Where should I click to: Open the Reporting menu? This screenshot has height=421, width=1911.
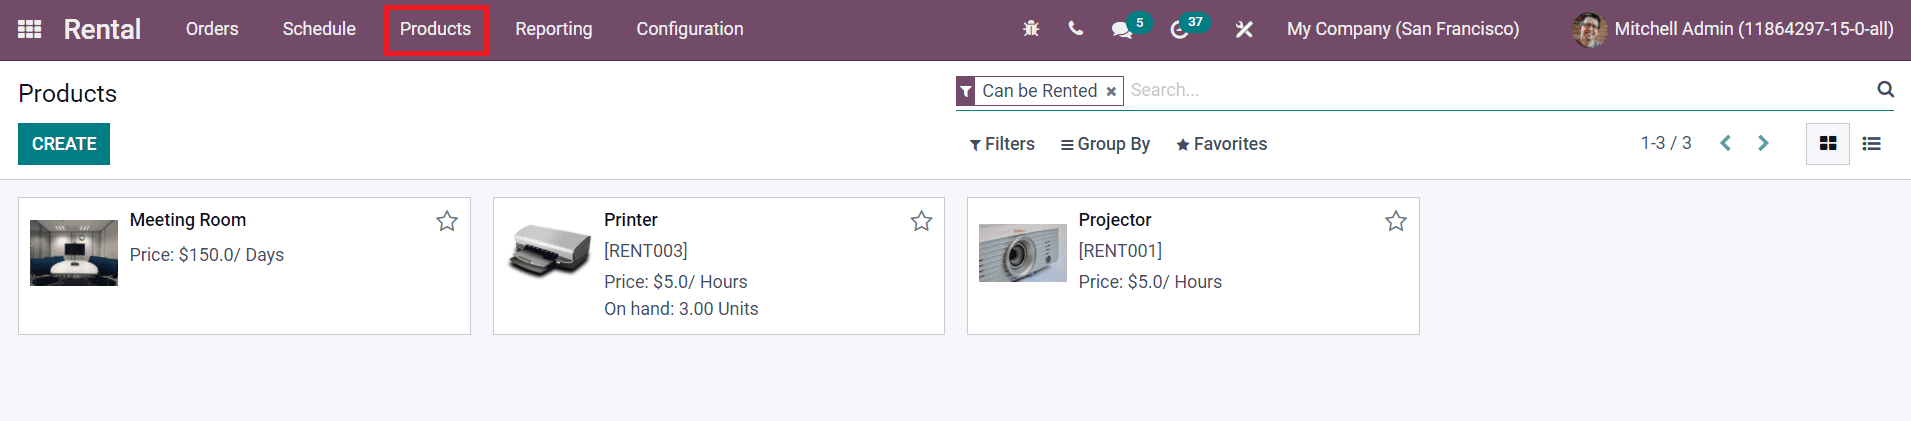(554, 29)
